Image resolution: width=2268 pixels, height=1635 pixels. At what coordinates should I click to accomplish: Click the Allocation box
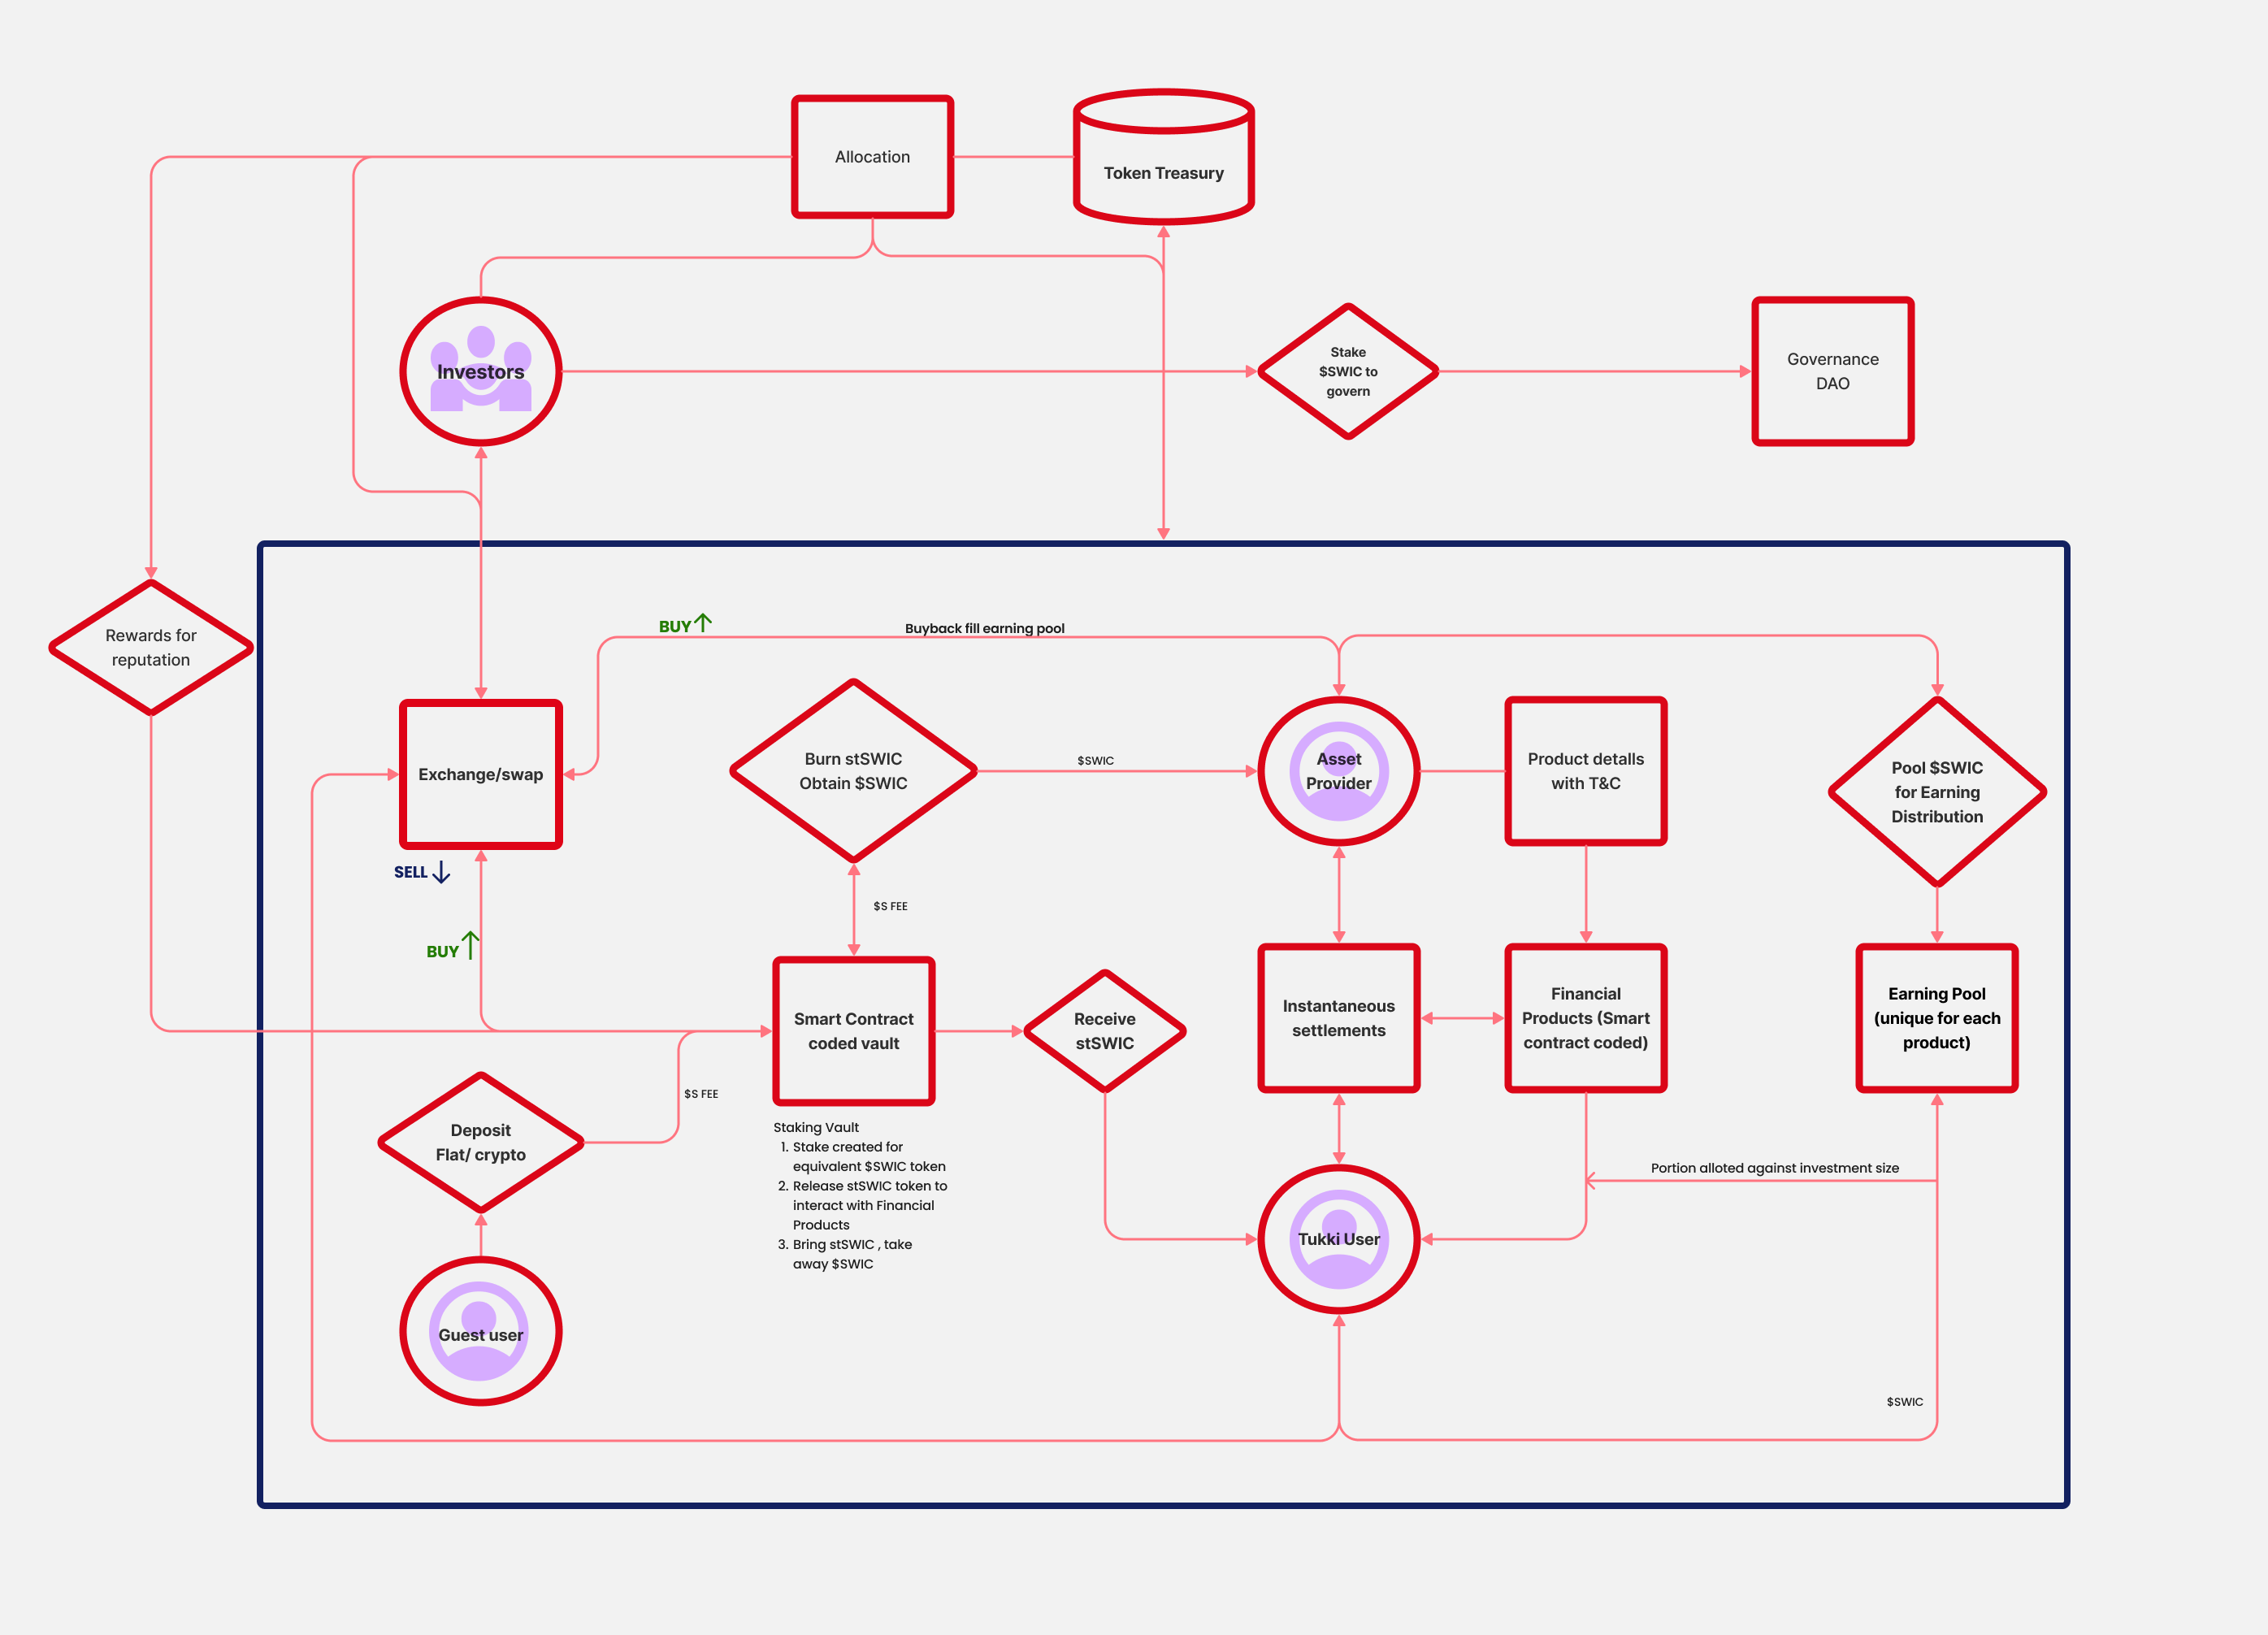(872, 157)
